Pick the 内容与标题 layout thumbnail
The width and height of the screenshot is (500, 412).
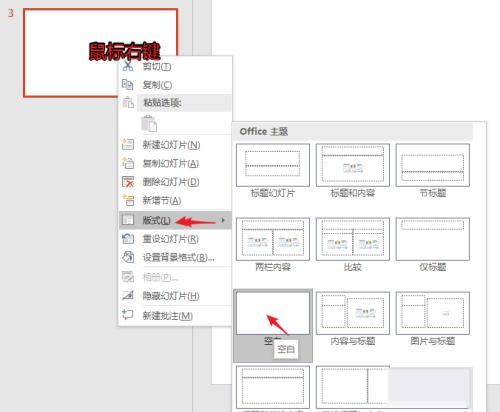pyautogui.click(x=353, y=313)
